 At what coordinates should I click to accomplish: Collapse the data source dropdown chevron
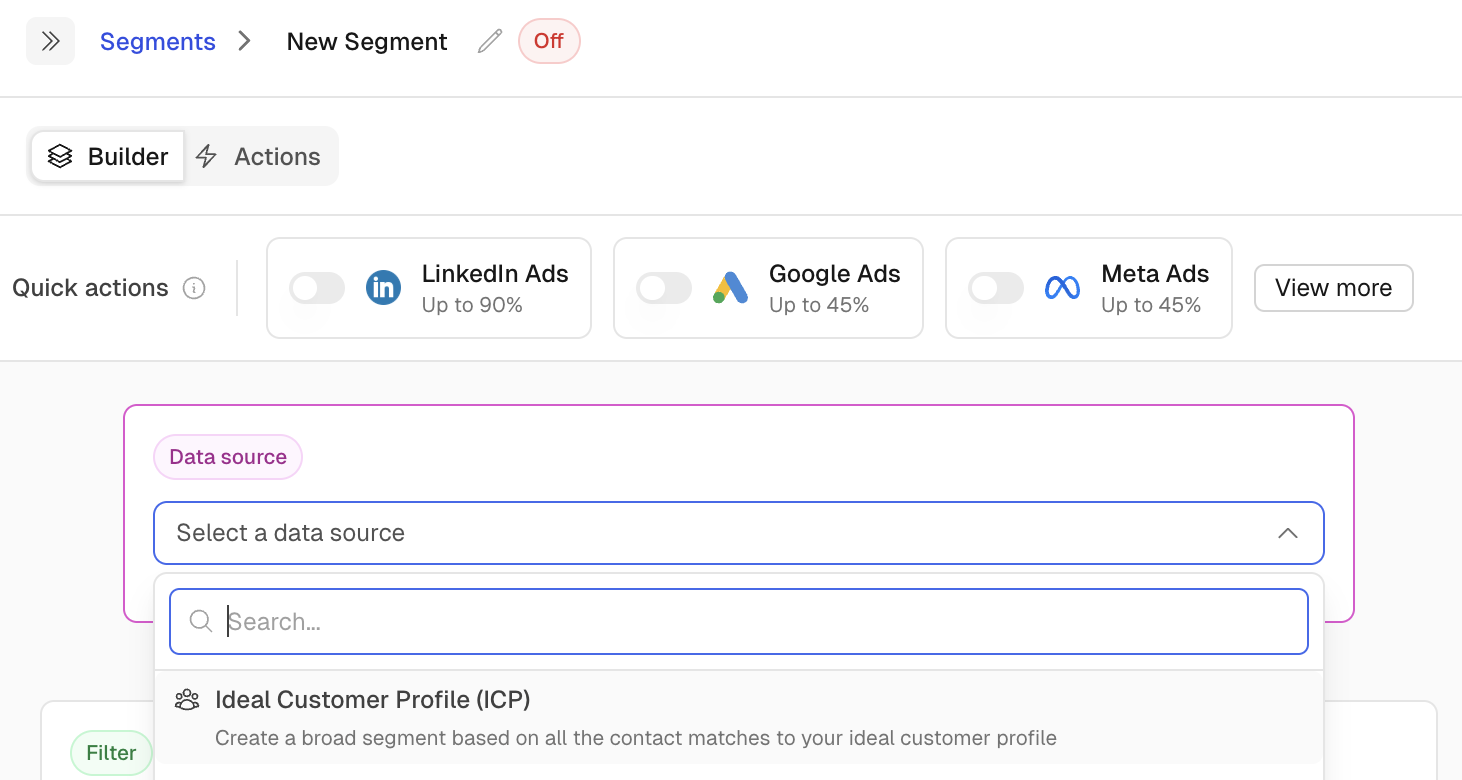[1288, 533]
